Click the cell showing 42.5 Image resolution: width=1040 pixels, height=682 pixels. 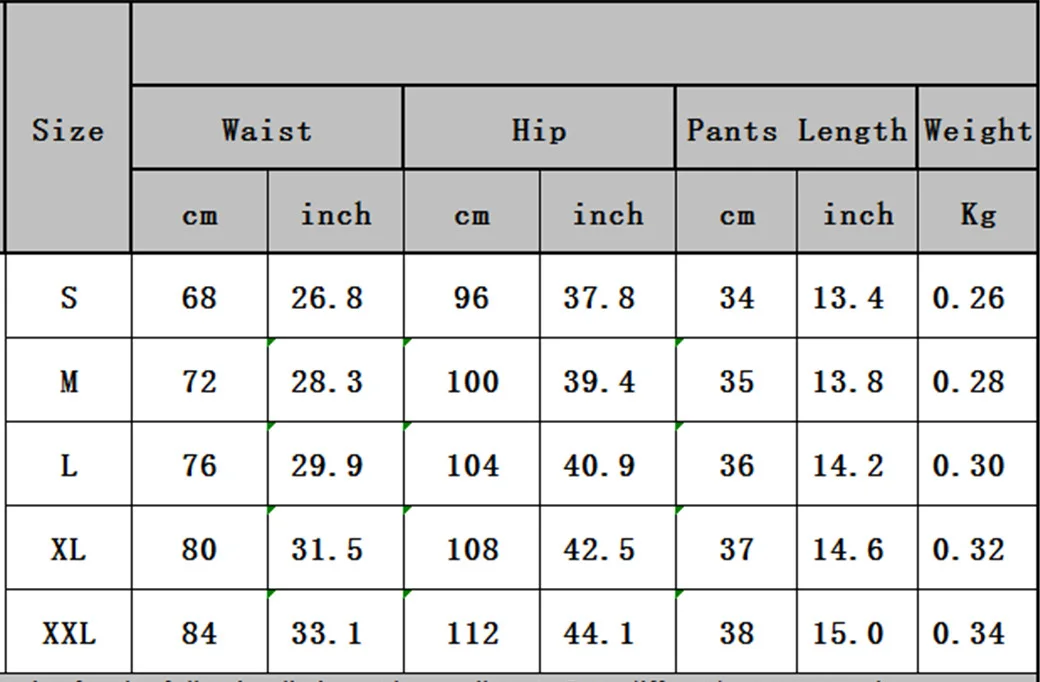tap(608, 548)
